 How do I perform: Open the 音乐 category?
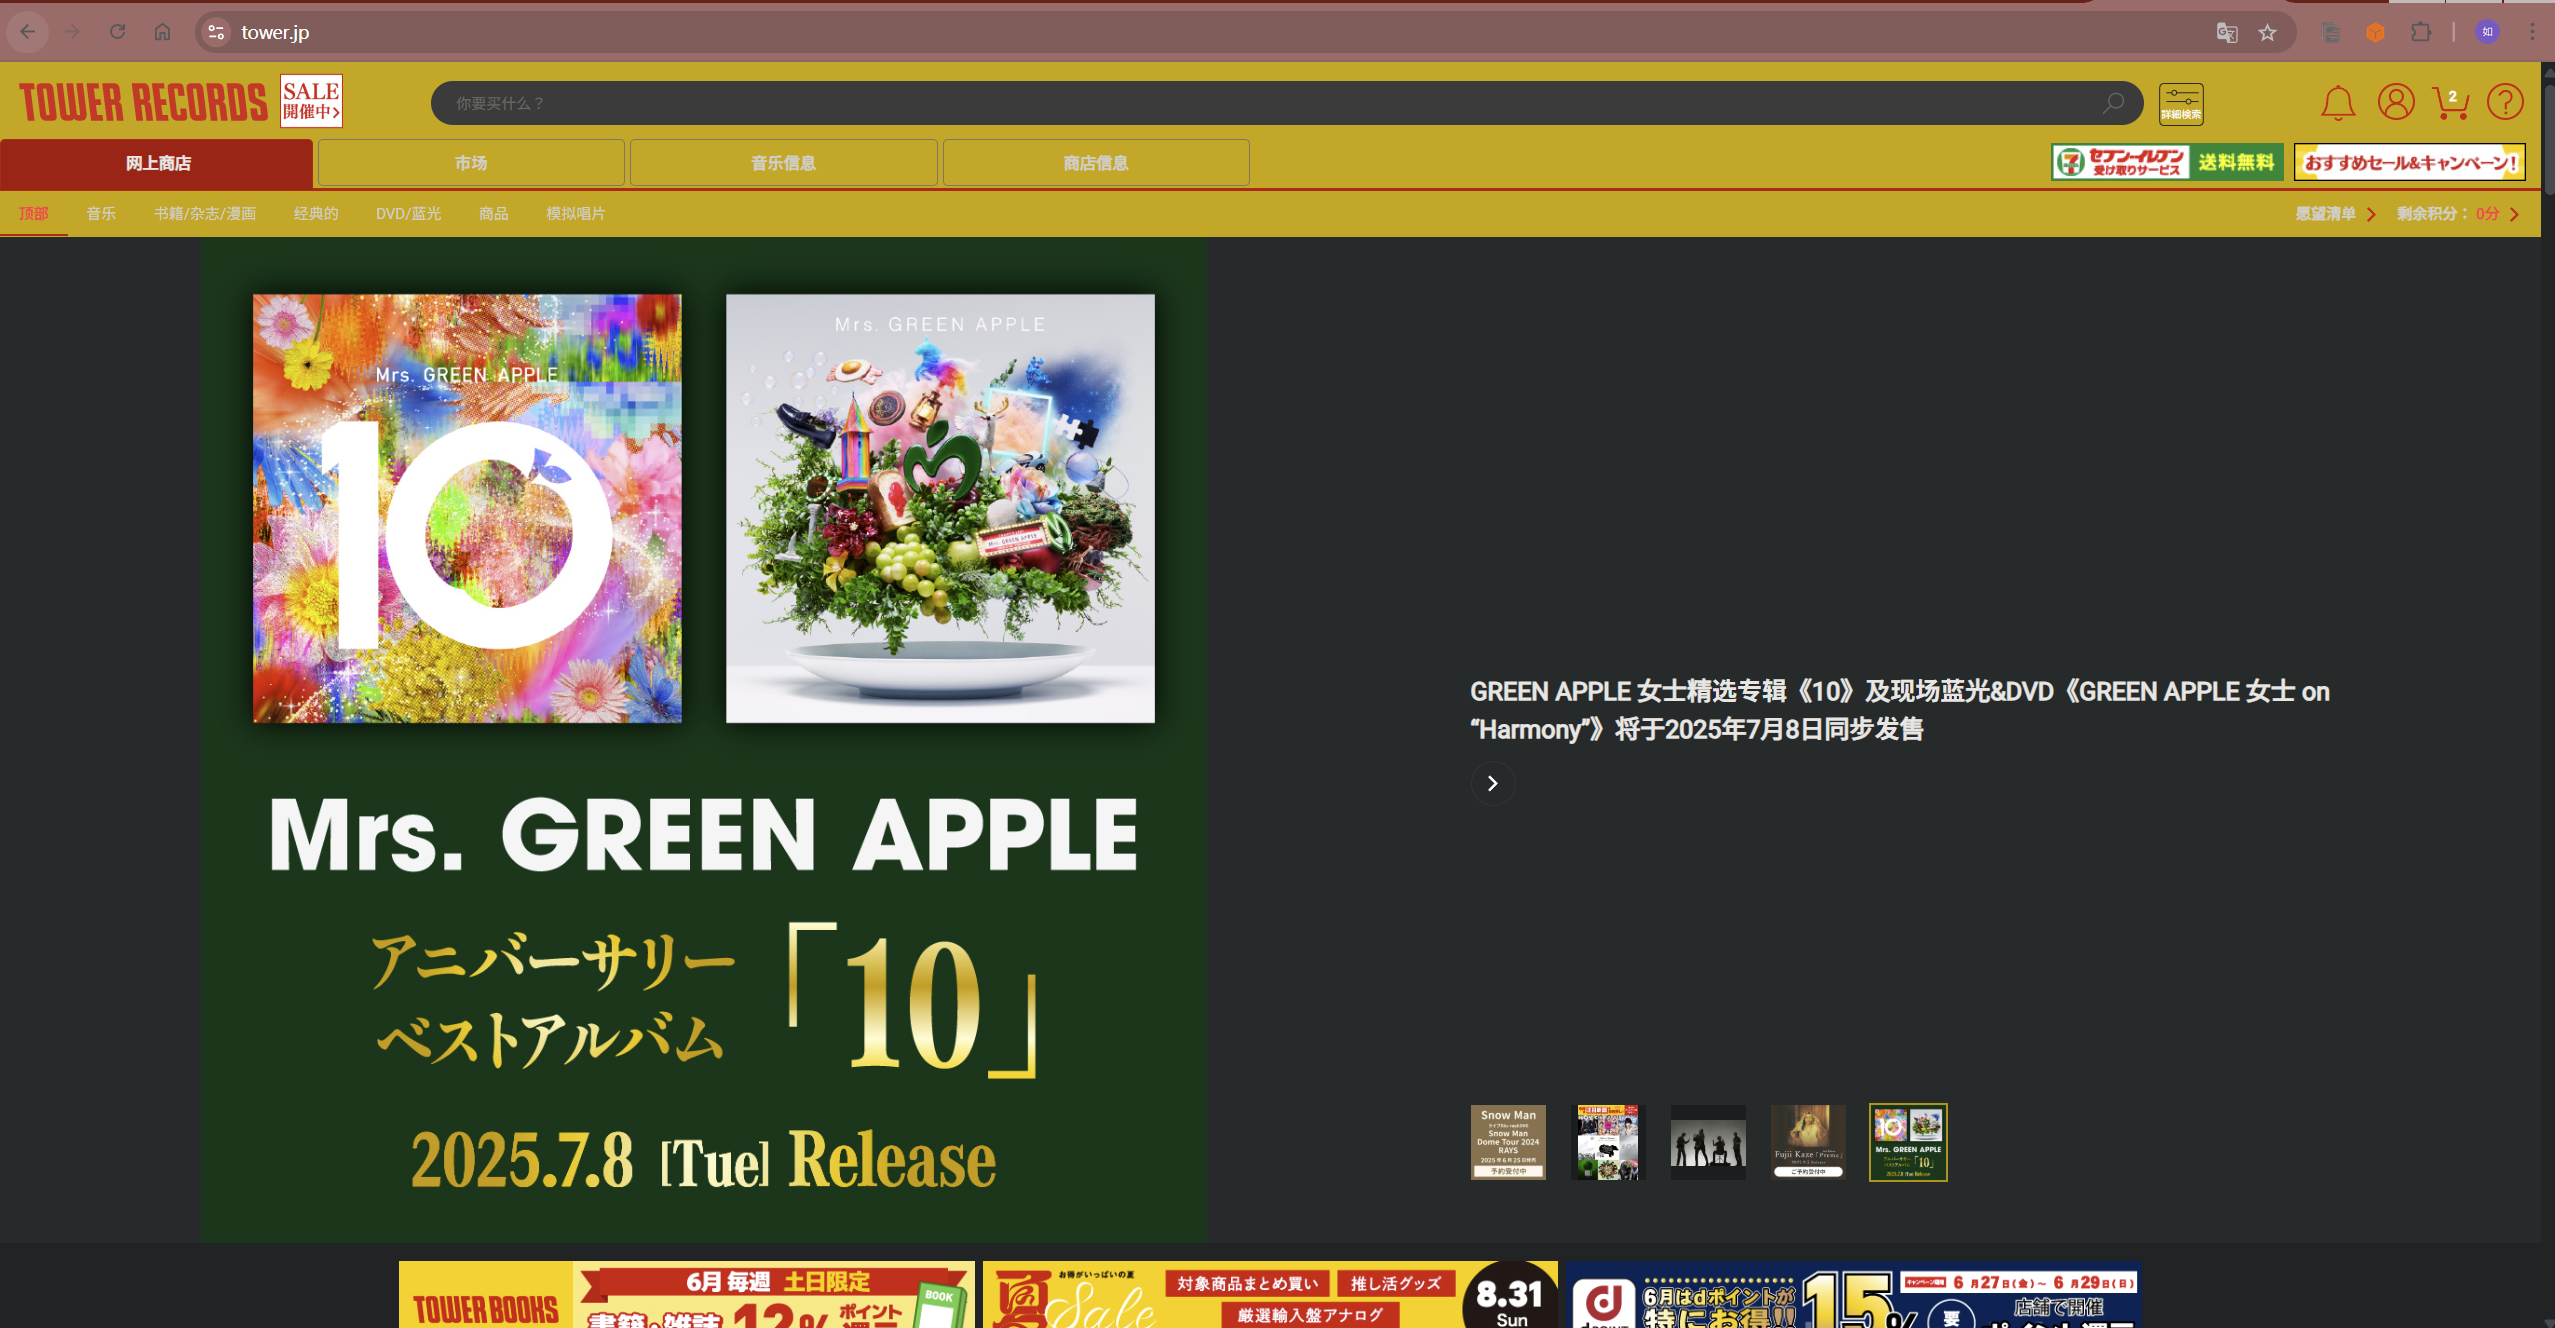tap(101, 214)
